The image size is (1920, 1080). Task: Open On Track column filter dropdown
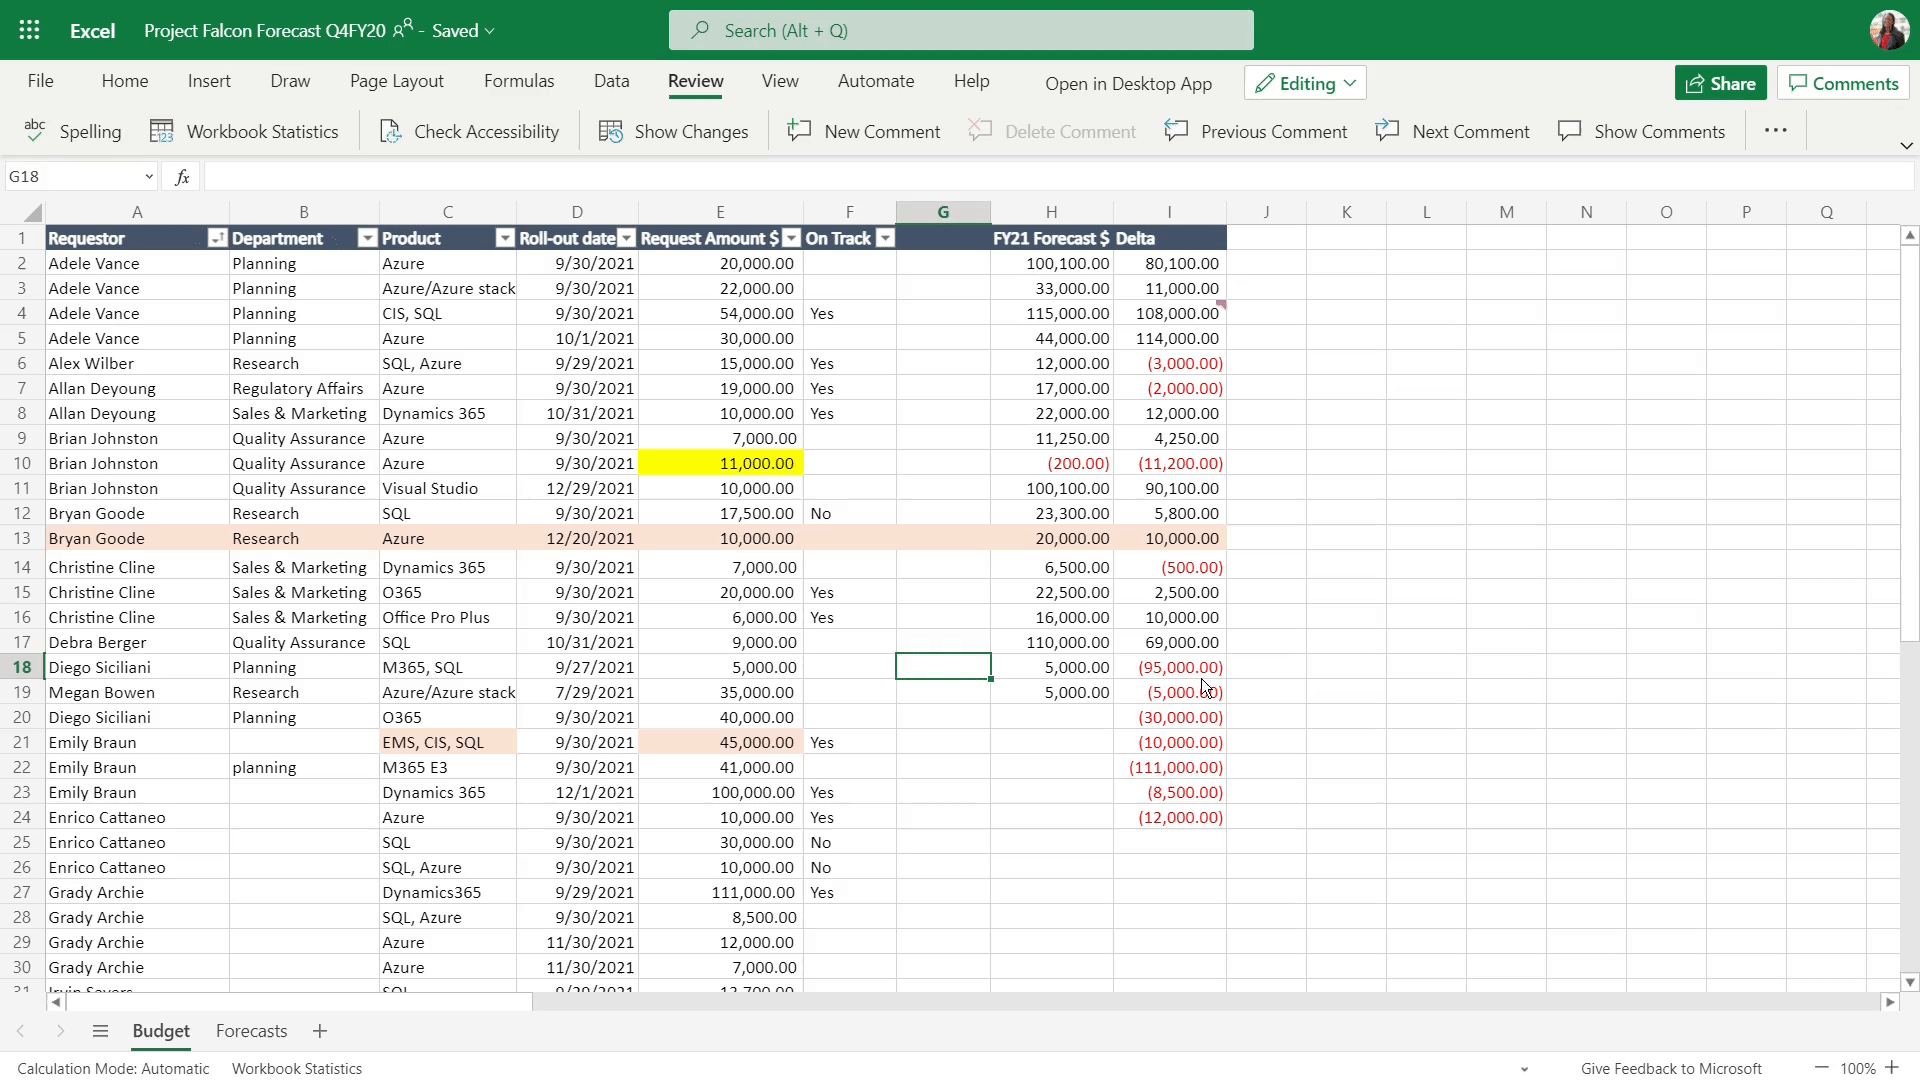[885, 238]
